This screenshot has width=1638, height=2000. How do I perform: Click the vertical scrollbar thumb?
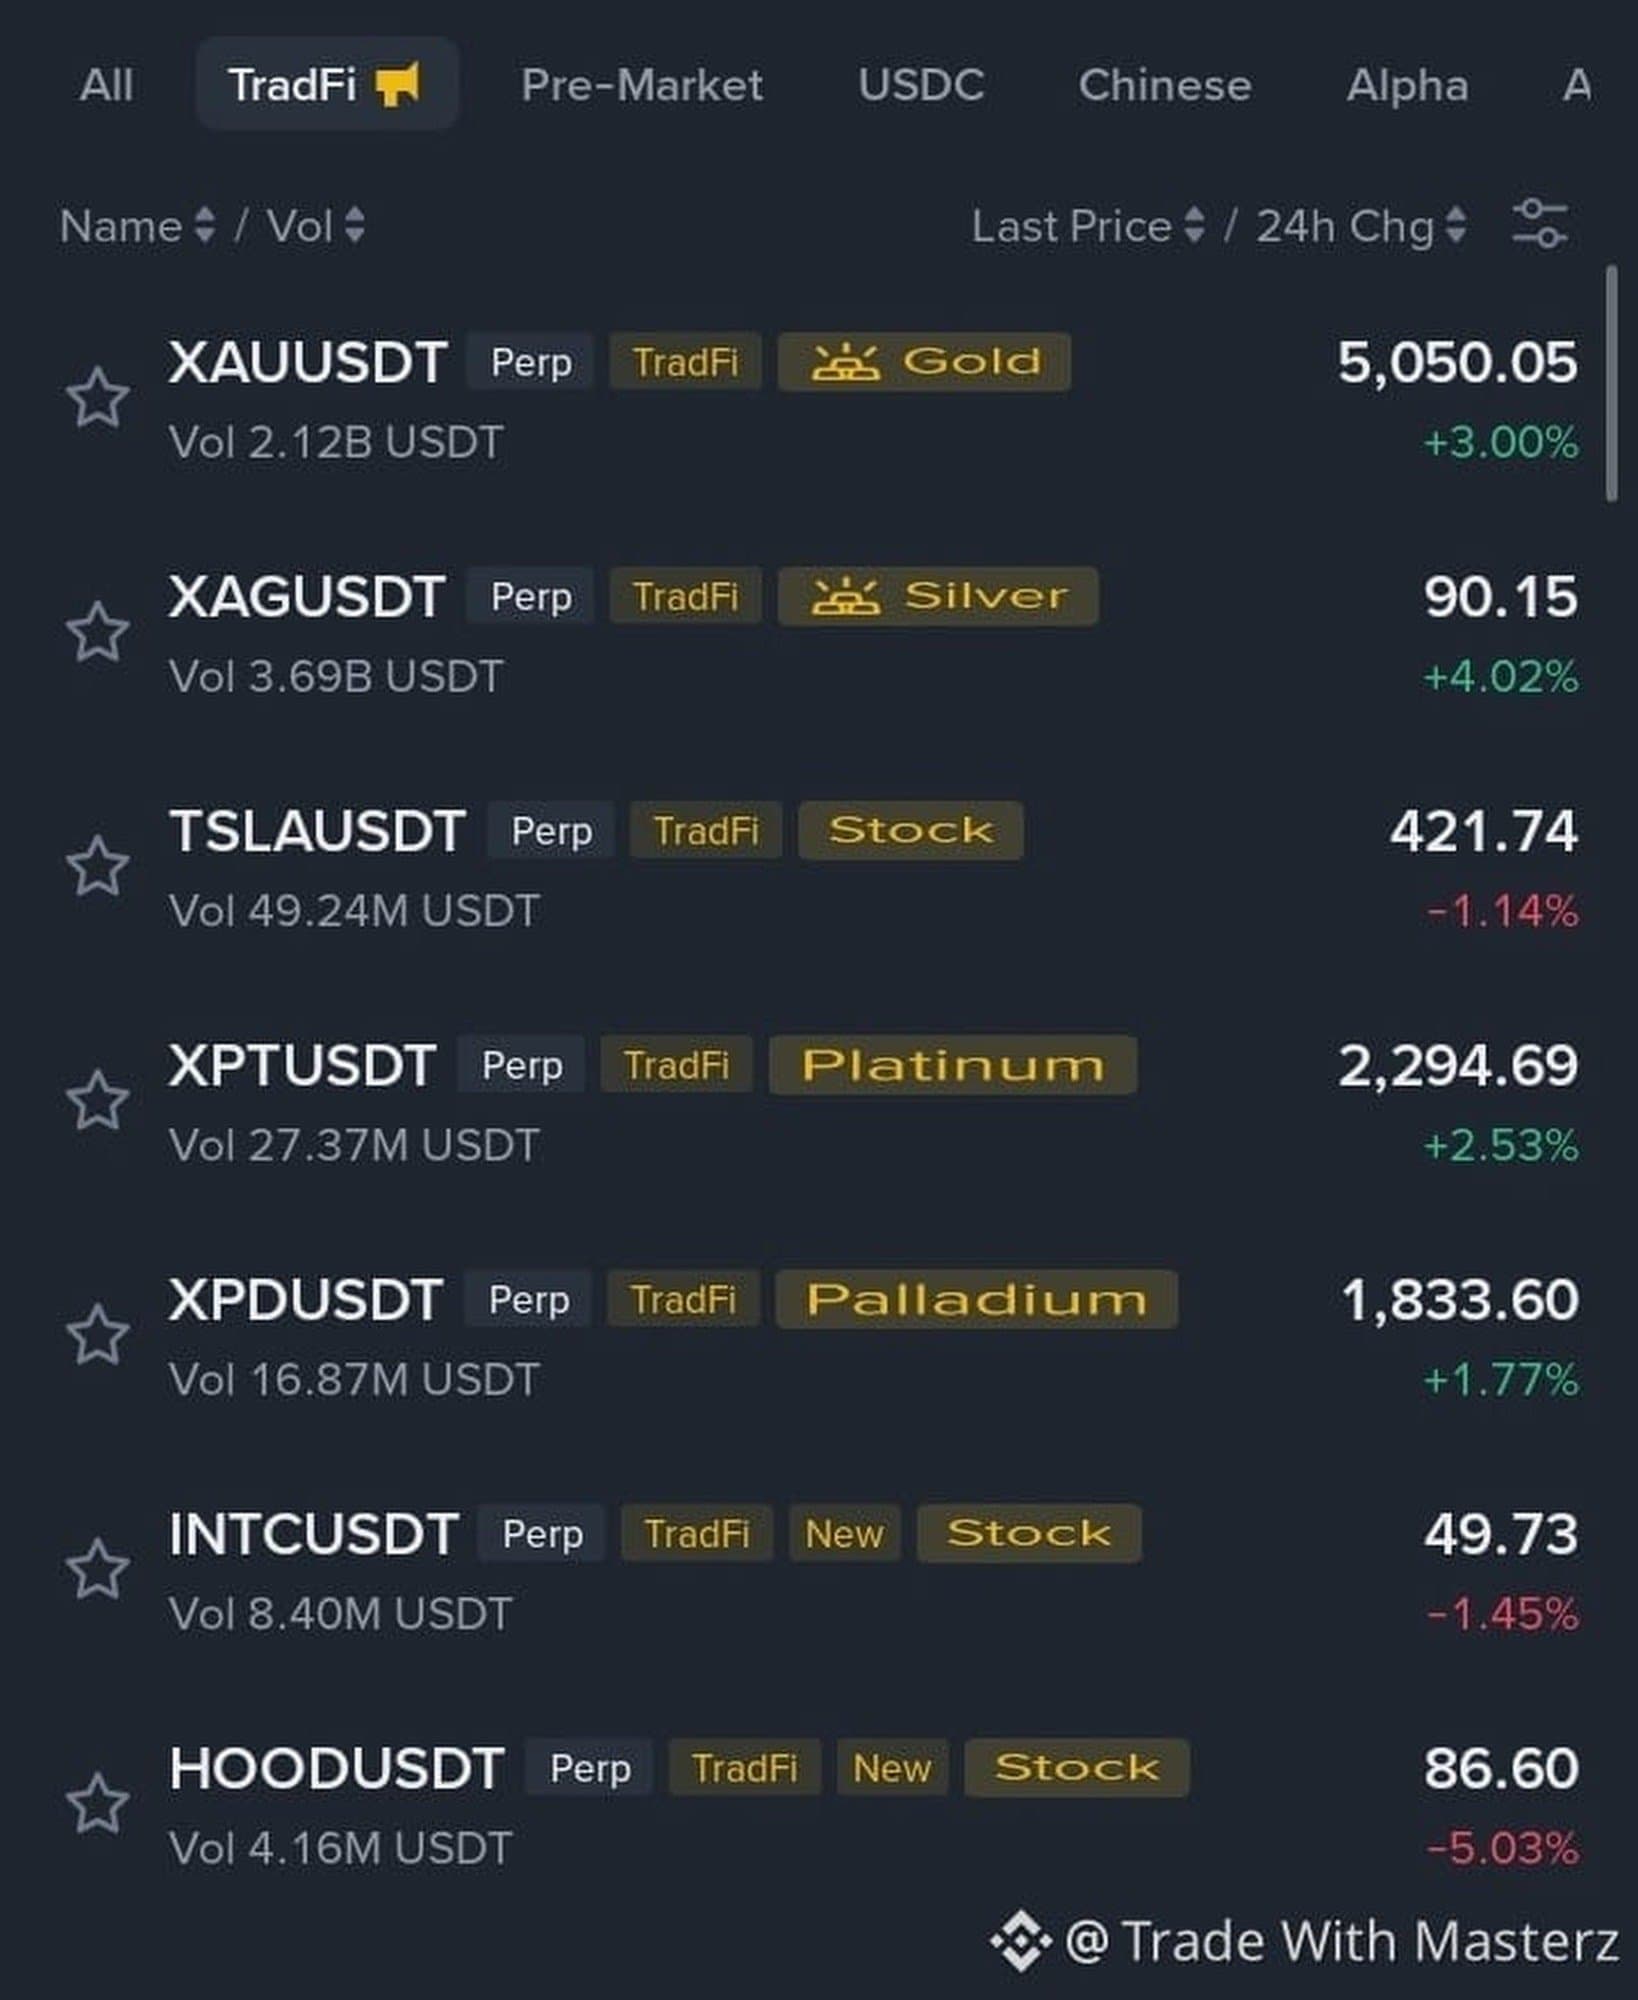tap(1610, 382)
